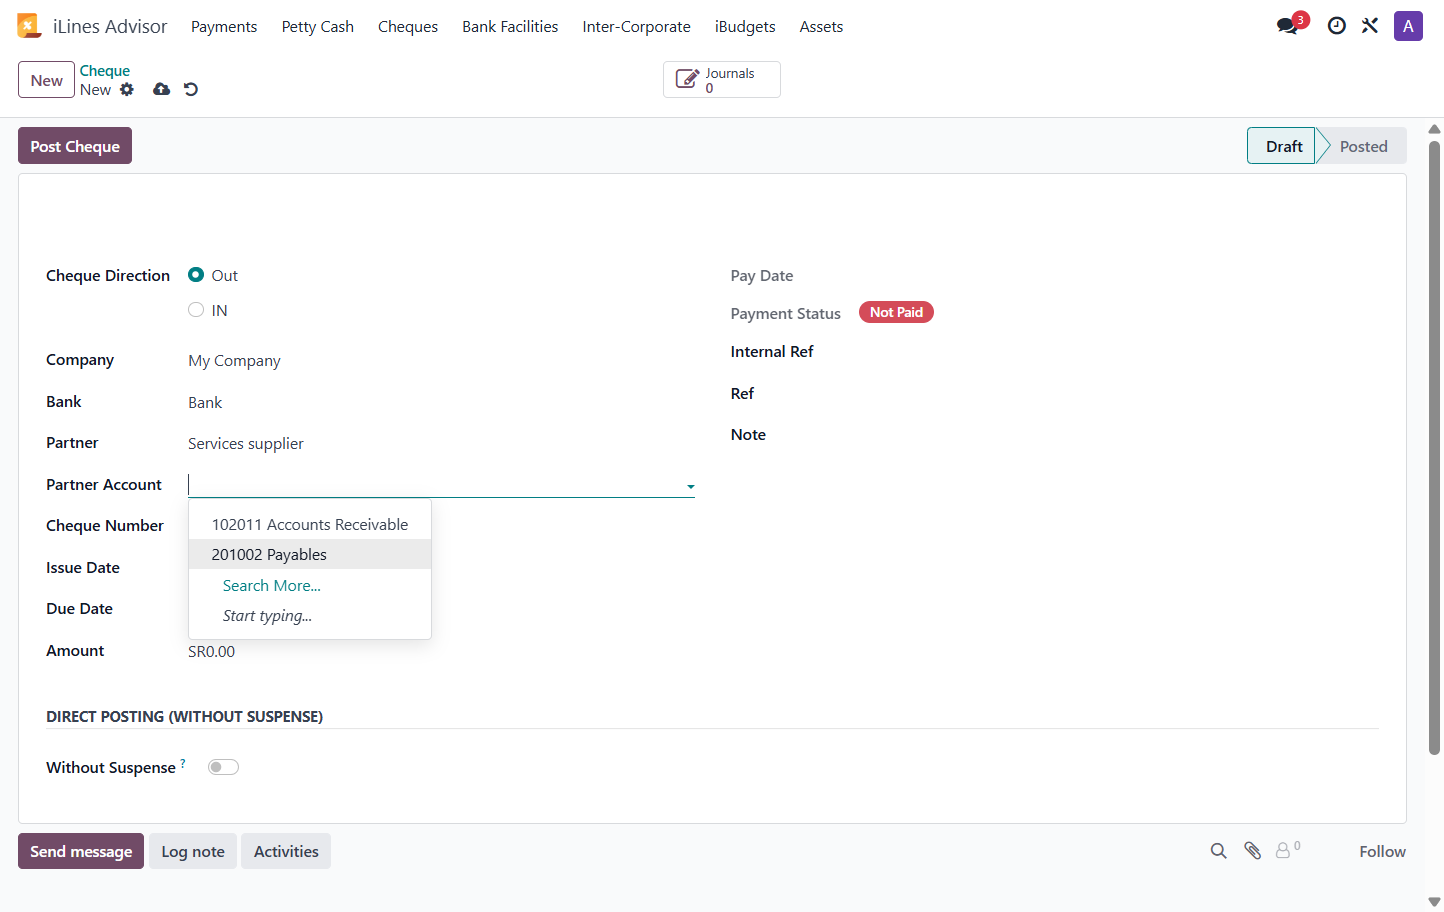
Task: Click the Follow button
Action: [x=1382, y=851]
